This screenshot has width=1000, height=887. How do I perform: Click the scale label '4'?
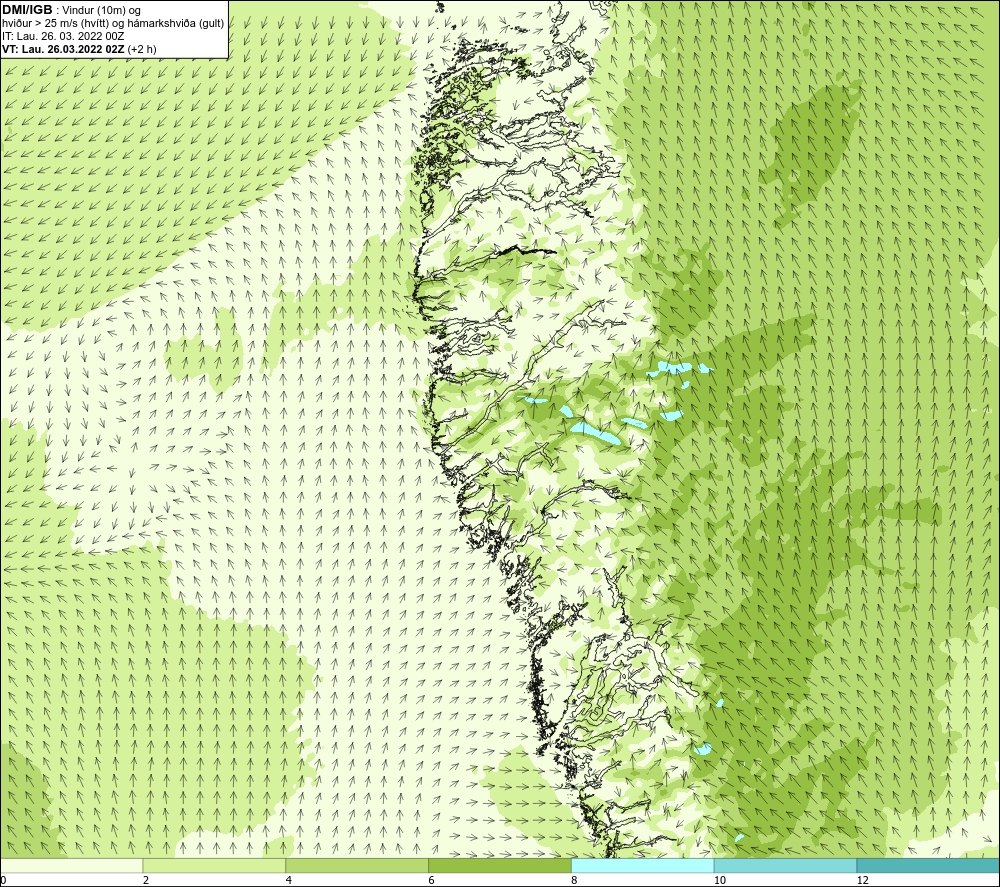pos(289,881)
